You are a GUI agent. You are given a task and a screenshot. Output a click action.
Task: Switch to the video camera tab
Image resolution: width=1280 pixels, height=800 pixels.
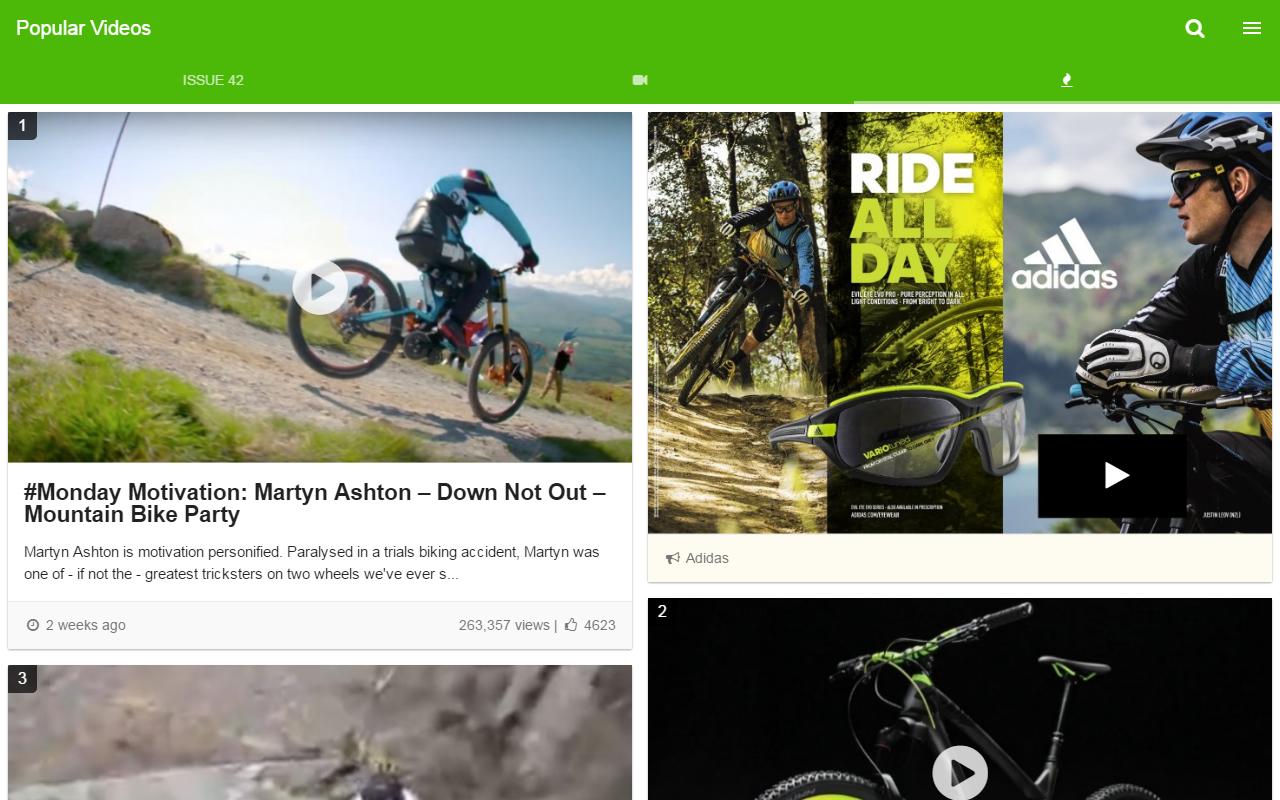[640, 80]
